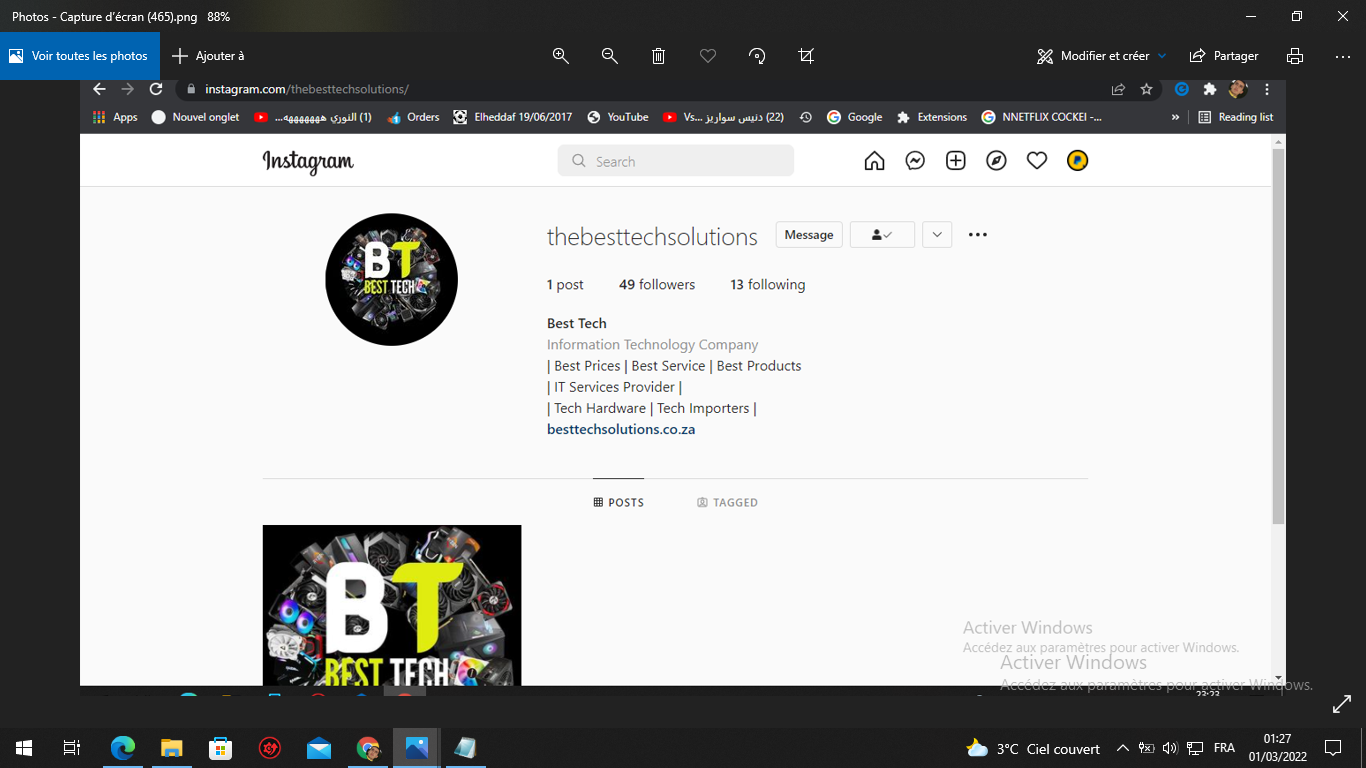The width and height of the screenshot is (1366, 768).
Task: View the 13 following list
Action: tap(767, 285)
